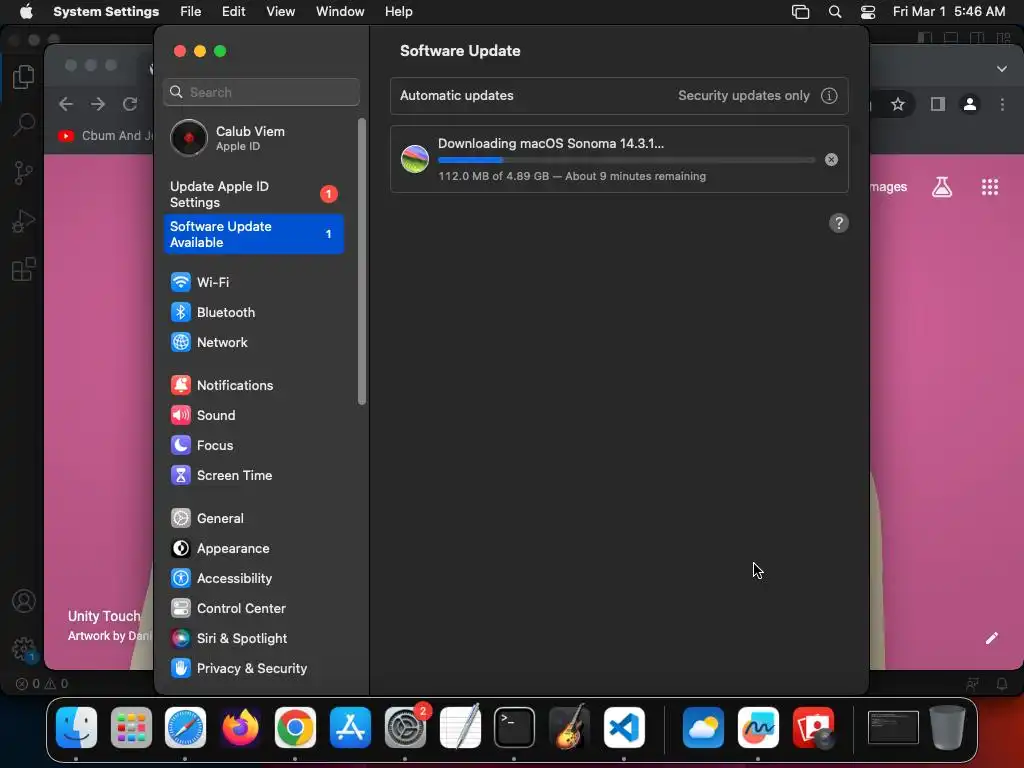Screen dimensions: 1024x768
Task: Click System Settings icon in Dock
Action: 405,727
